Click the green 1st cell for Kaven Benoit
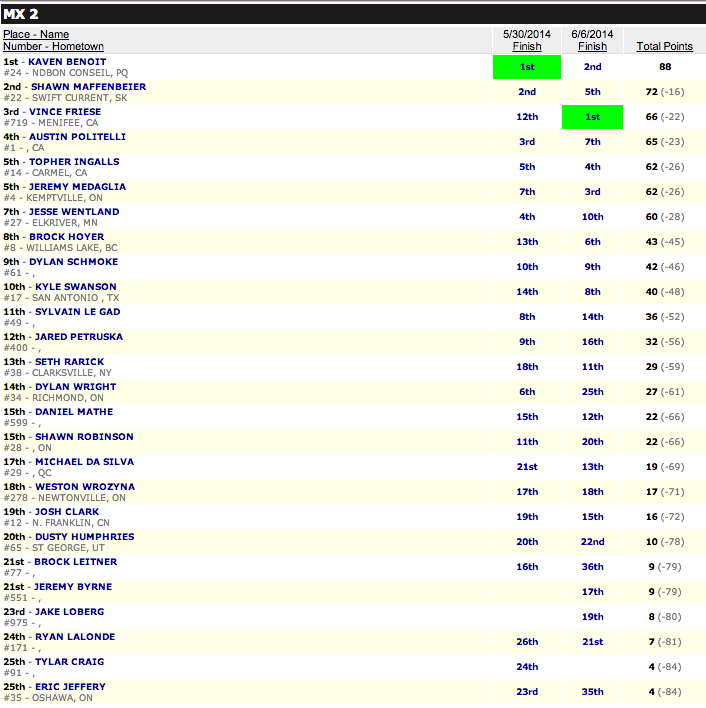 526,67
